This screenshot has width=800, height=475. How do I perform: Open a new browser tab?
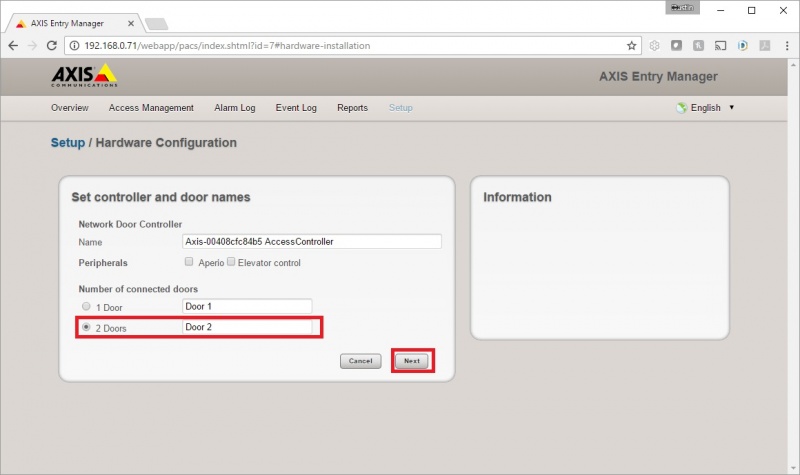coord(156,23)
